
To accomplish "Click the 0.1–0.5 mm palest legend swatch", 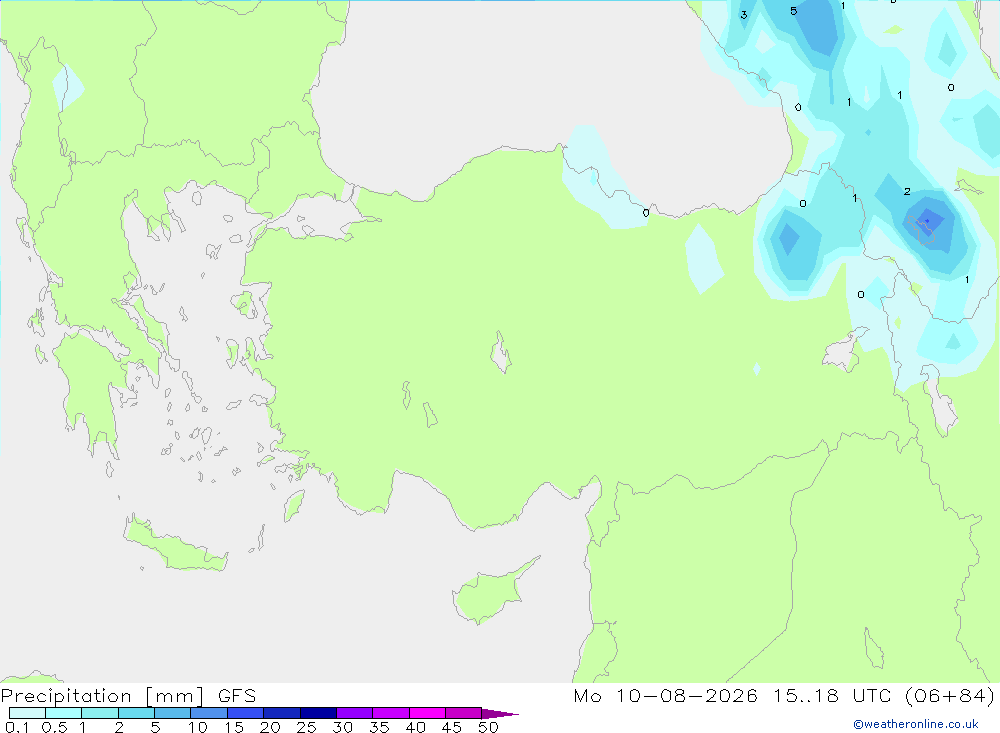I will click(x=27, y=713).
